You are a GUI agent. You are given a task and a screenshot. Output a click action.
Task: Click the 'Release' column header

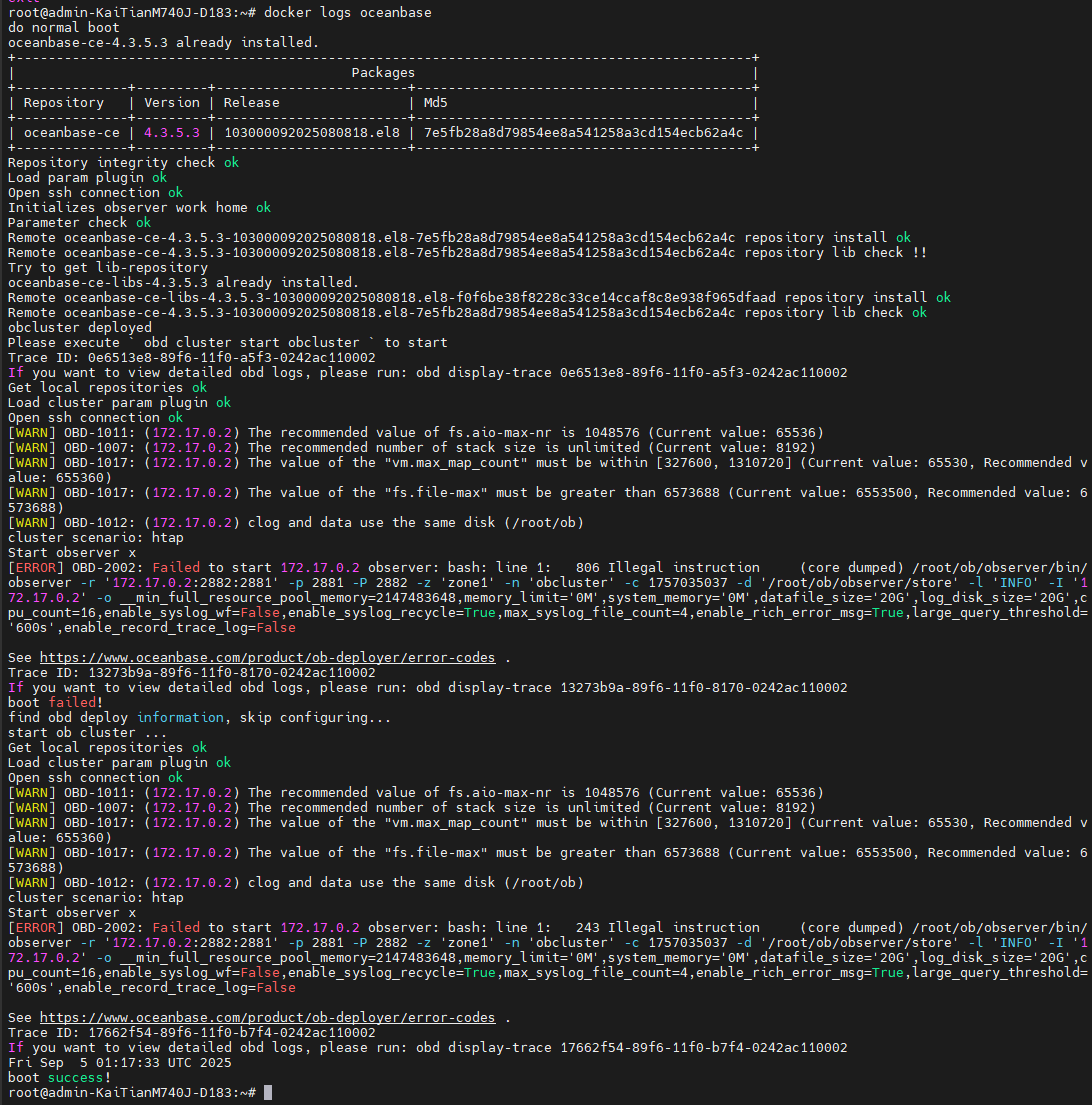tap(252, 102)
